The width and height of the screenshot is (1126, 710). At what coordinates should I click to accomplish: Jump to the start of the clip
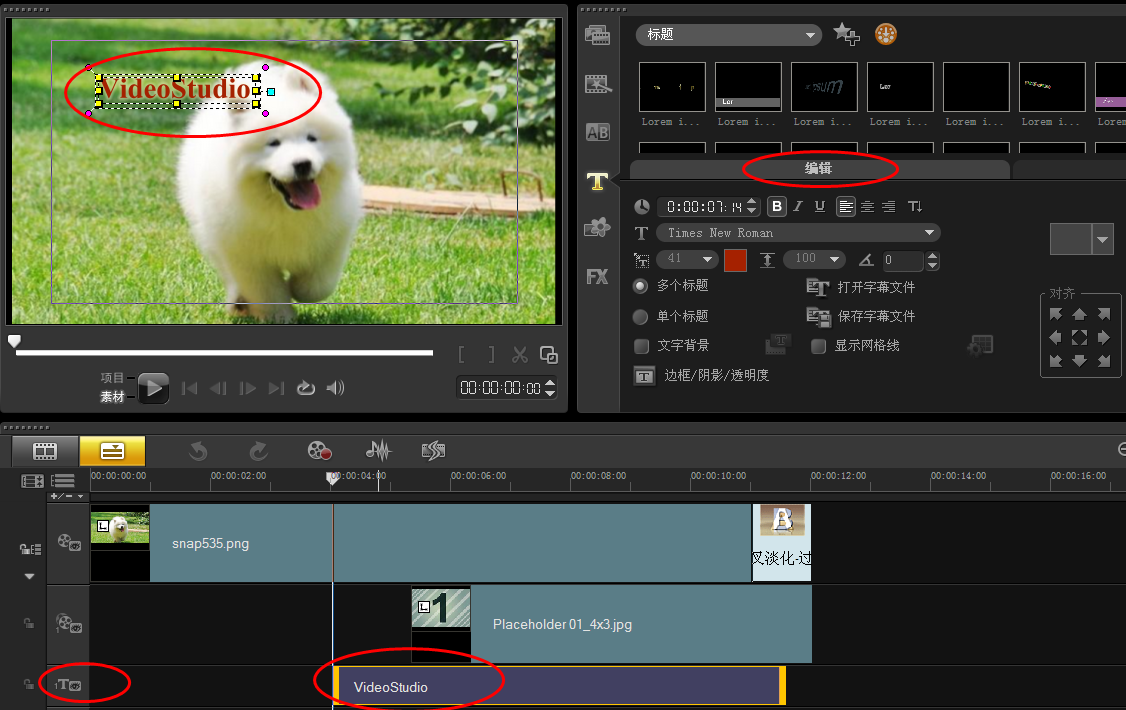tap(190, 388)
